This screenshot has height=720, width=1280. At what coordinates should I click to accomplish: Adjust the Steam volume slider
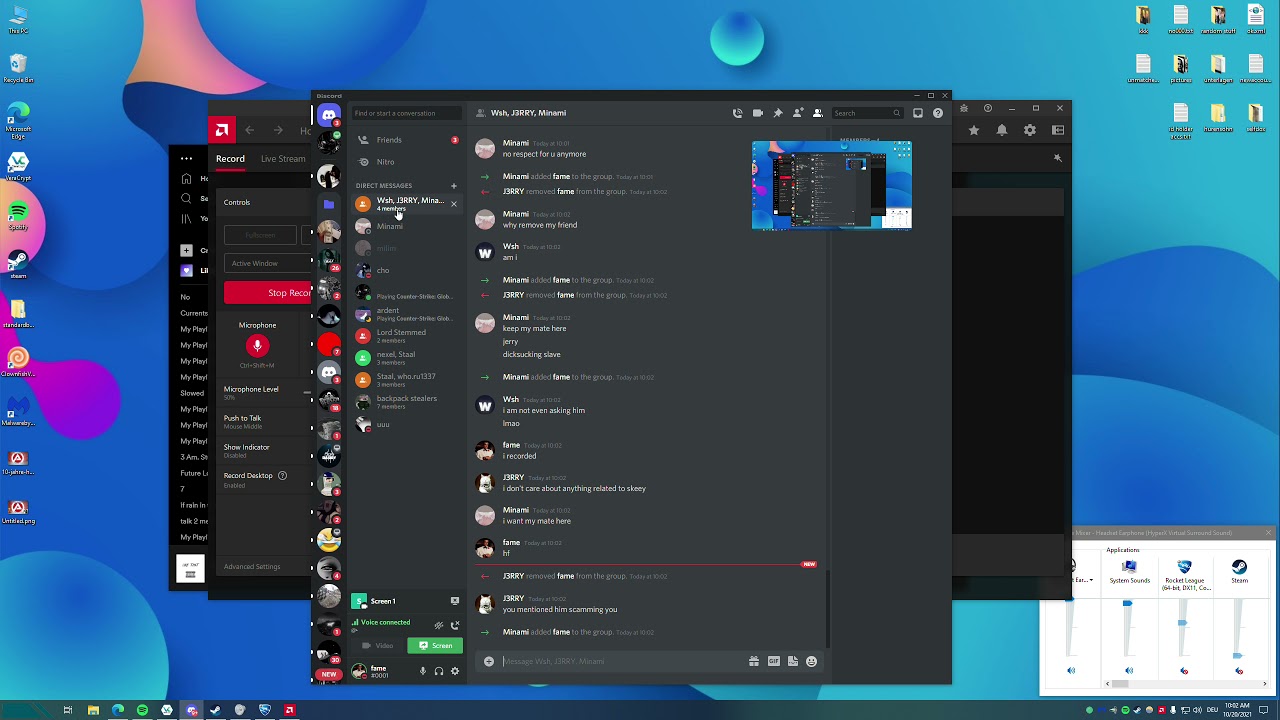point(1237,656)
